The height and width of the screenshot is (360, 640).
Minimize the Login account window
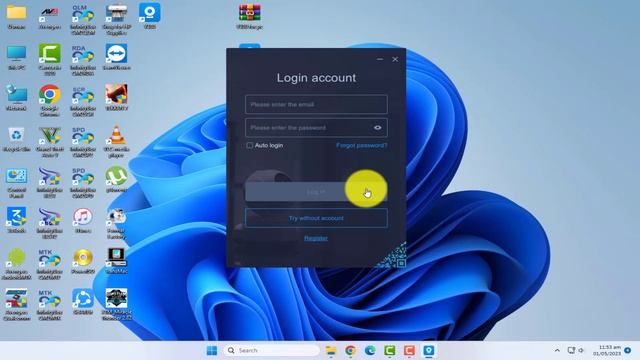[x=380, y=59]
